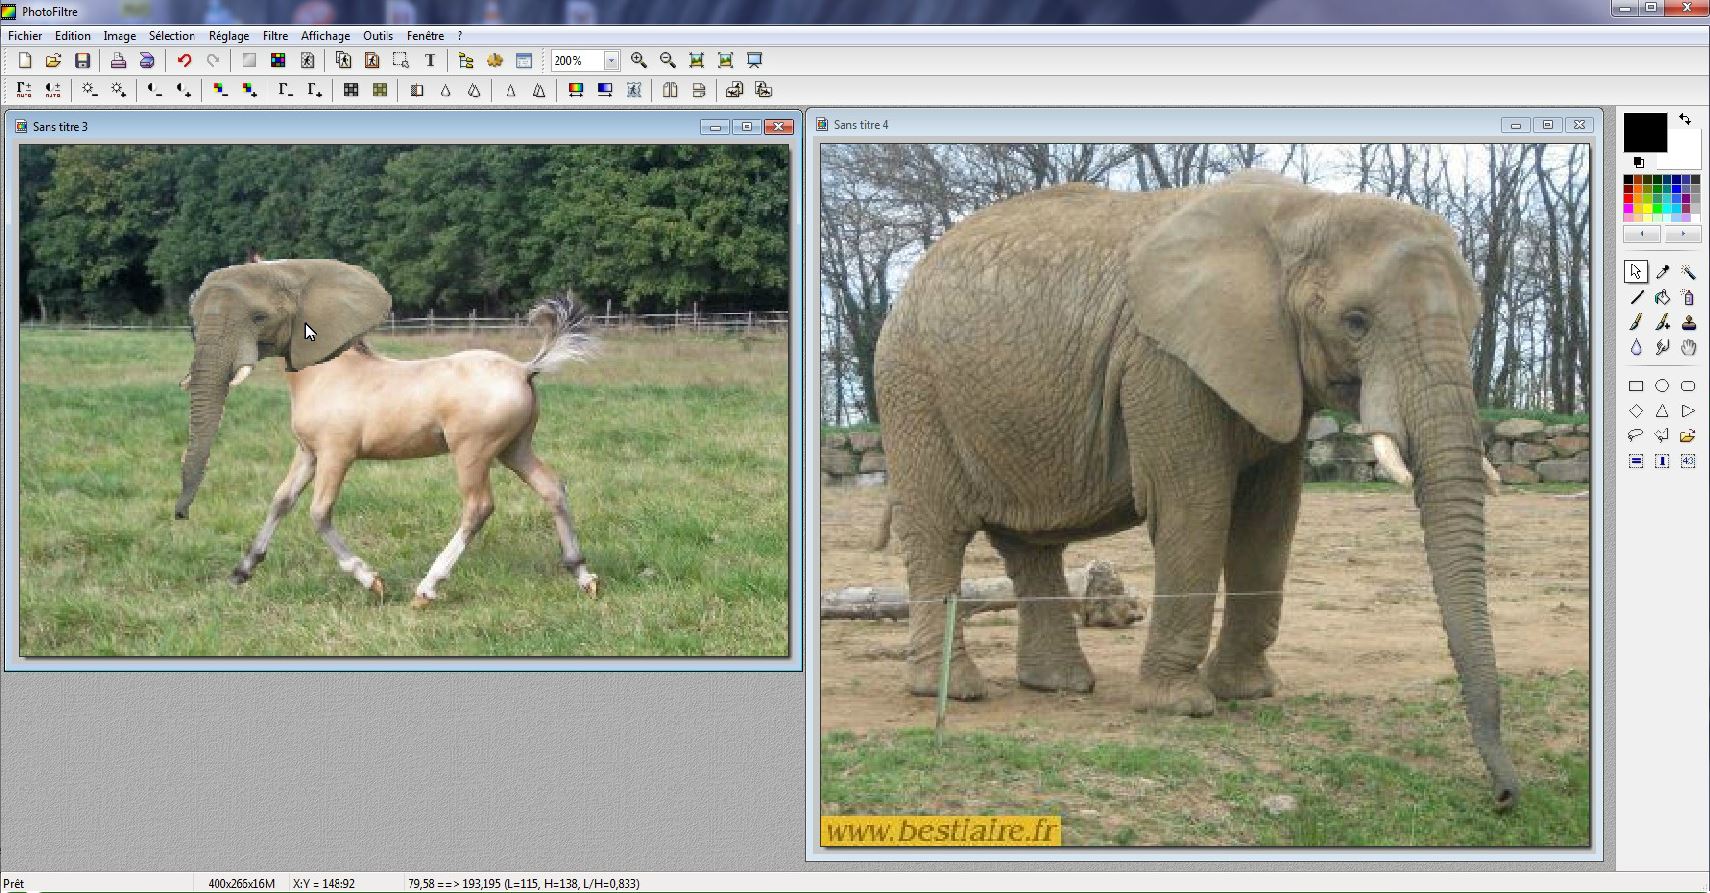This screenshot has height=893, width=1710.
Task: Open the 200% zoom dropdown
Action: click(611, 61)
